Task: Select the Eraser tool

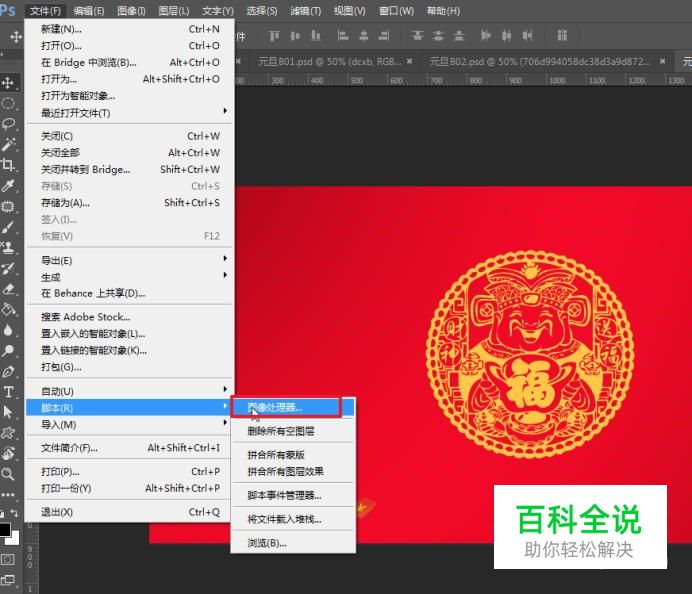Action: tap(8, 289)
